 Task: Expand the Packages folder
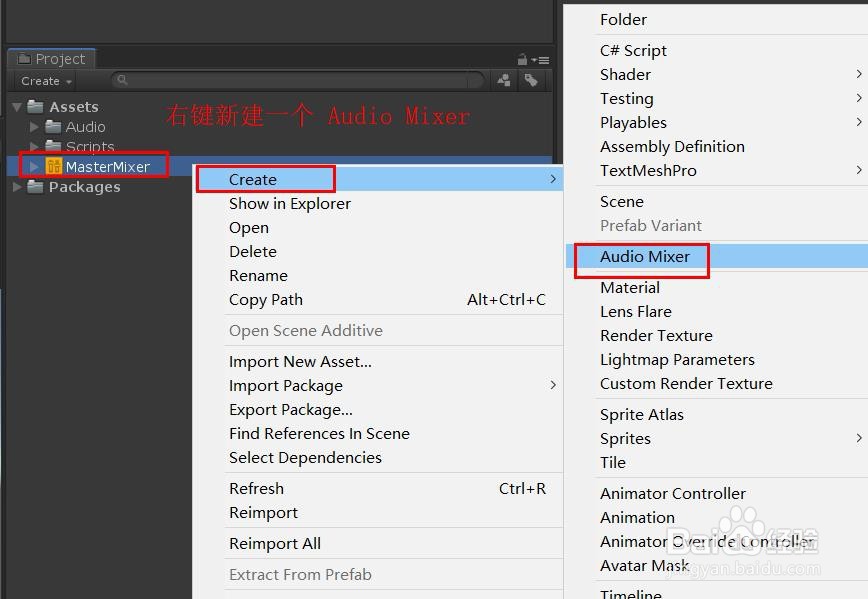17,187
